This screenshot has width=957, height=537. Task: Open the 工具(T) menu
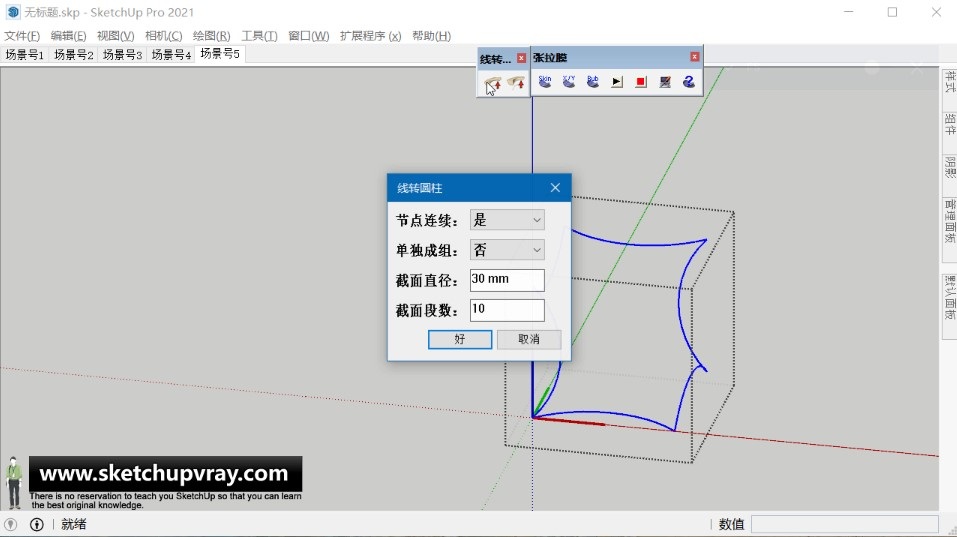tap(259, 36)
